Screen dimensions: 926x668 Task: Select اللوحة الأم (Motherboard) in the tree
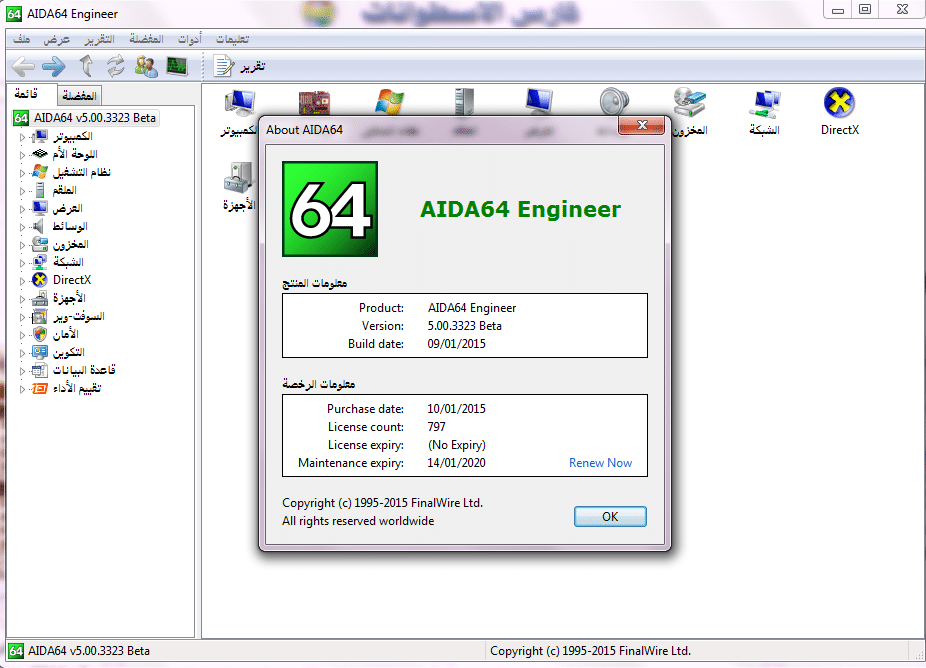pos(75,154)
